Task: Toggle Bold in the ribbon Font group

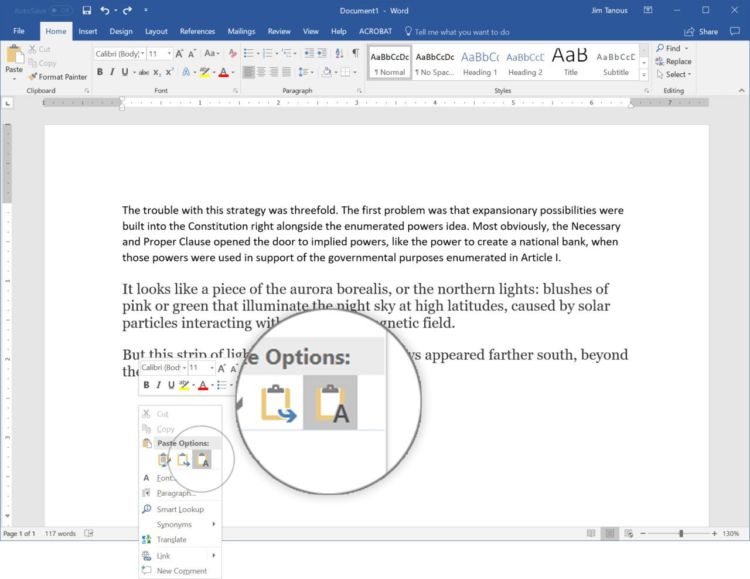Action: tap(99, 72)
